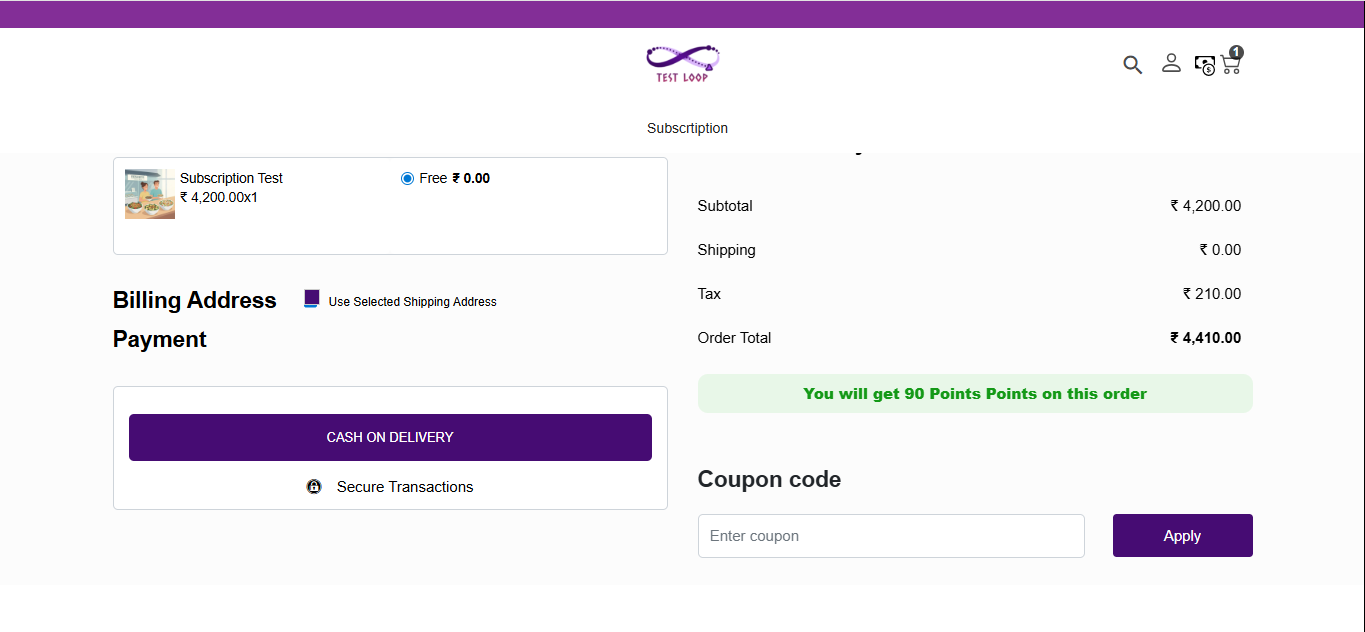The image size is (1365, 632).
Task: Click the Subtotal row value
Action: 1206,205
